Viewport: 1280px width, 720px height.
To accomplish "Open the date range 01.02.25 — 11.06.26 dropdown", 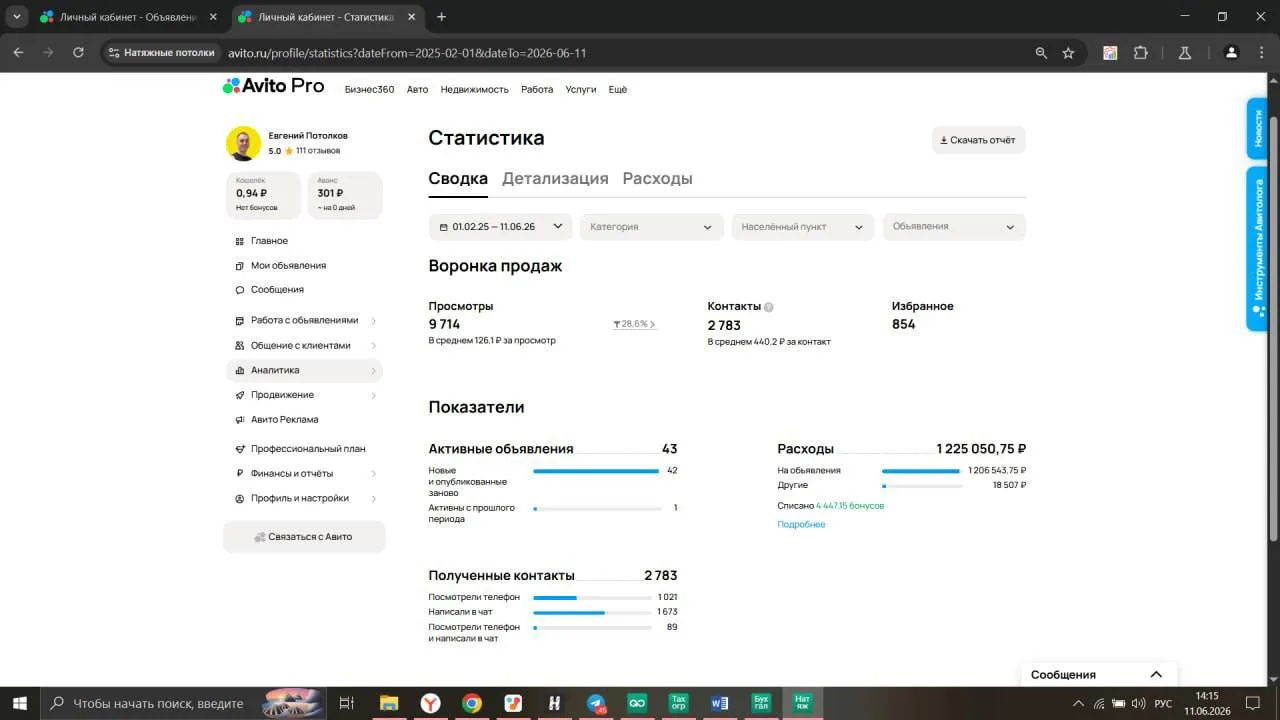I will tap(500, 227).
